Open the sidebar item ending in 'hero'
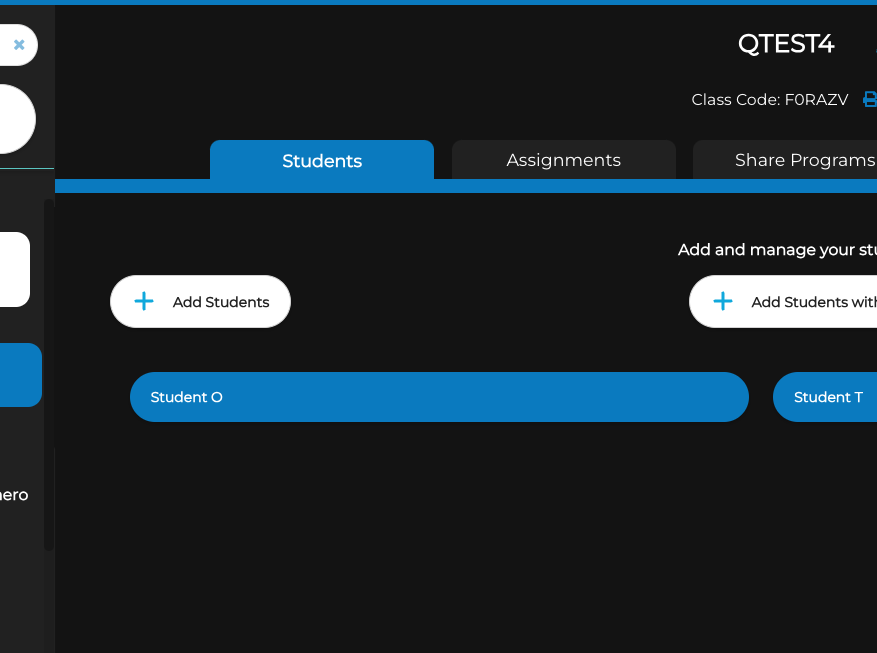This screenshot has width=877, height=653. click(x=14, y=495)
